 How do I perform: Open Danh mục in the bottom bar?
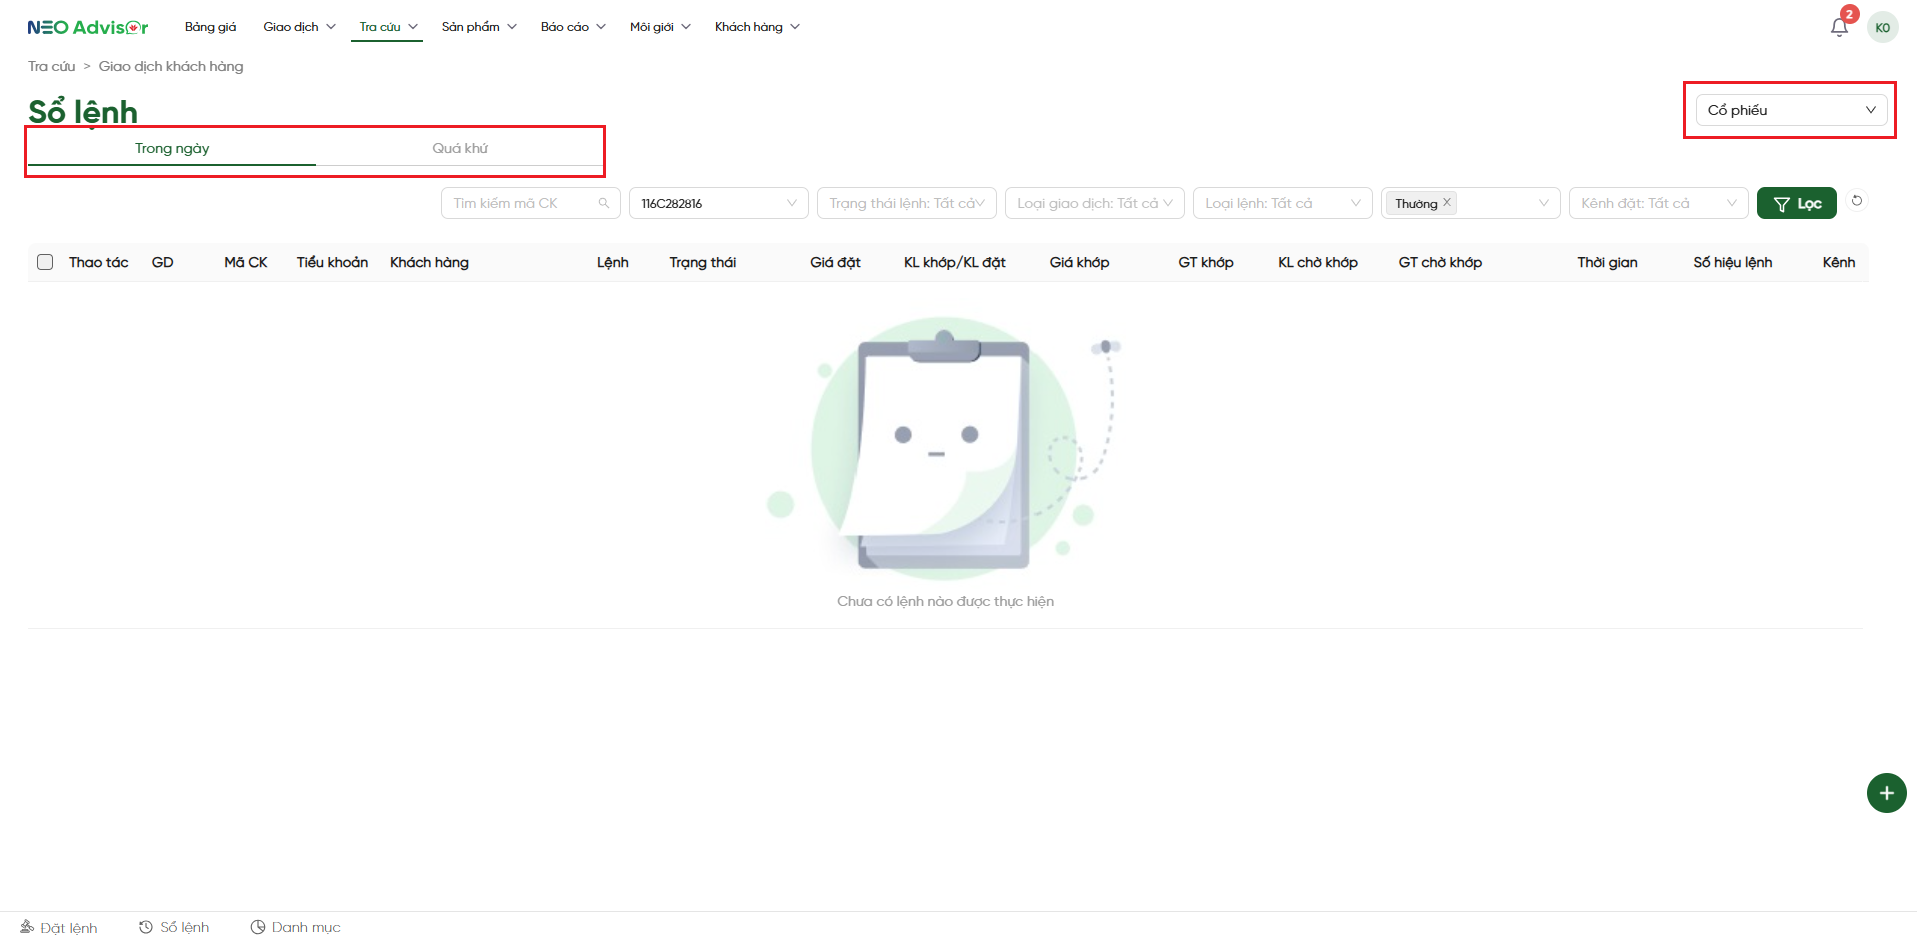(295, 927)
